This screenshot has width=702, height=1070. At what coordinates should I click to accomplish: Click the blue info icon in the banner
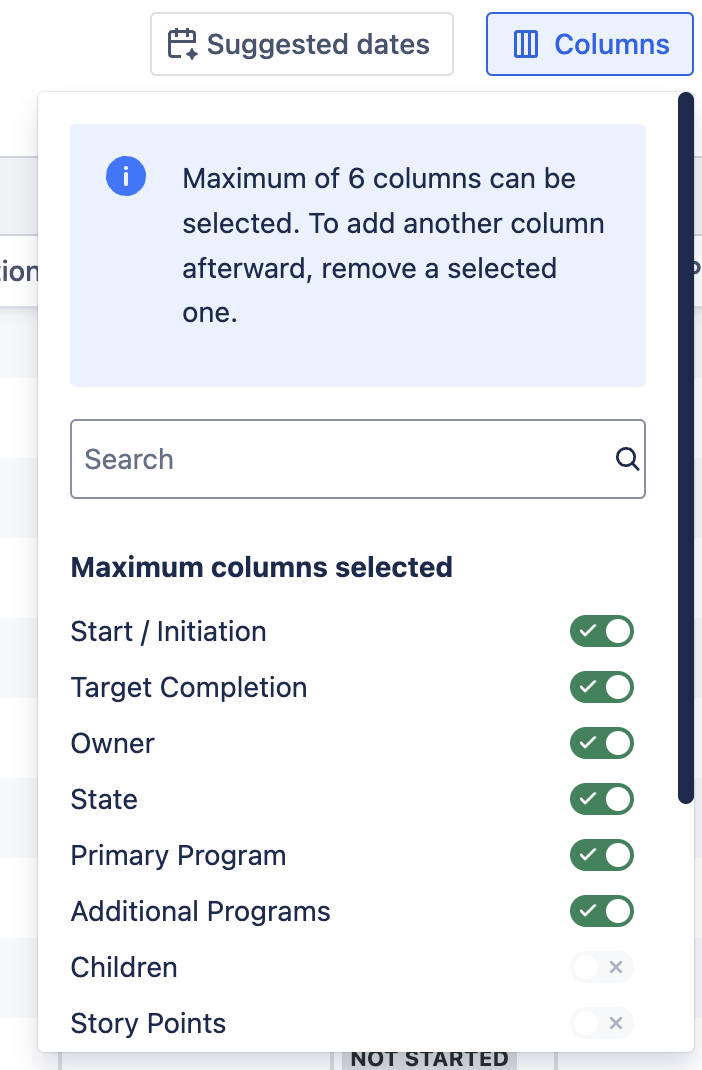[x=126, y=177]
